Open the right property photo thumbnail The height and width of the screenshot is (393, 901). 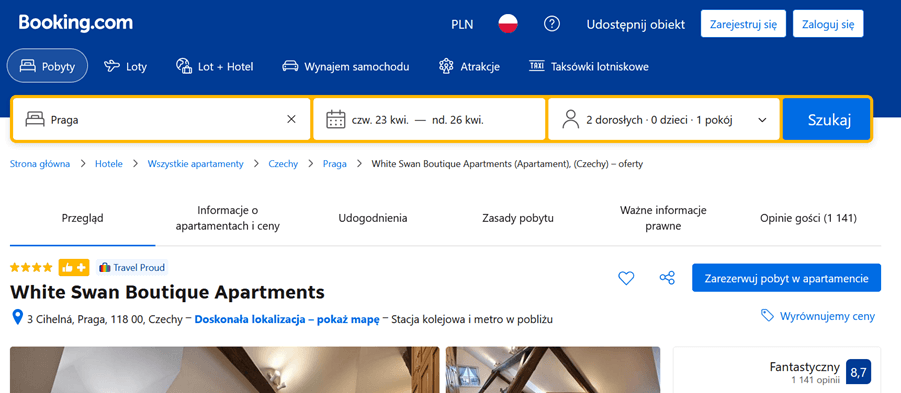pyautogui.click(x=553, y=369)
